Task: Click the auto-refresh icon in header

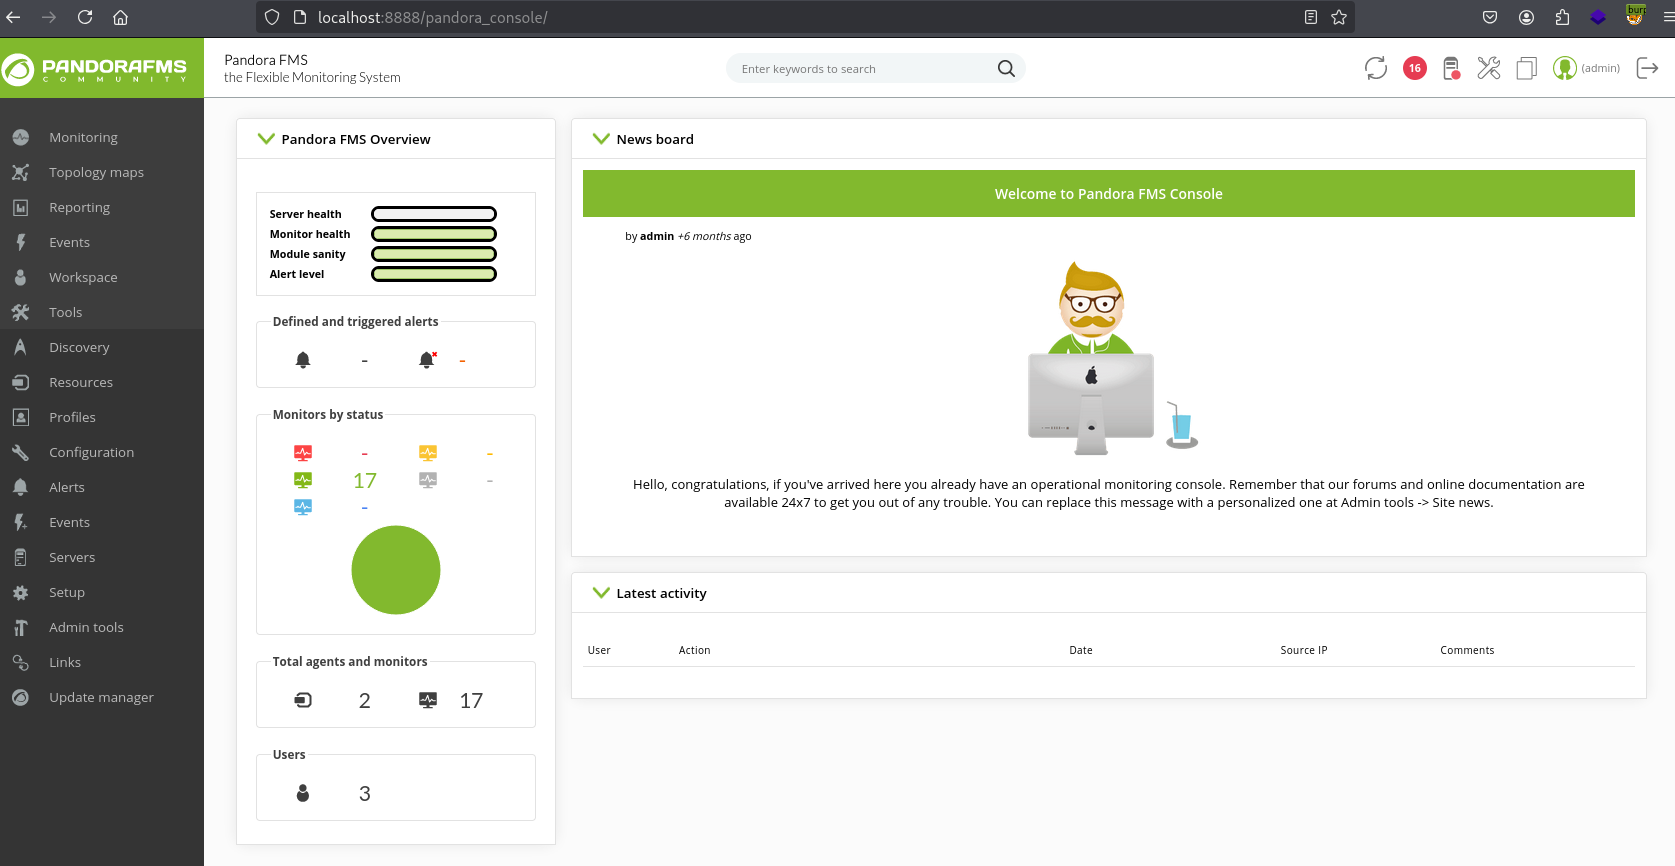Action: click(1376, 68)
